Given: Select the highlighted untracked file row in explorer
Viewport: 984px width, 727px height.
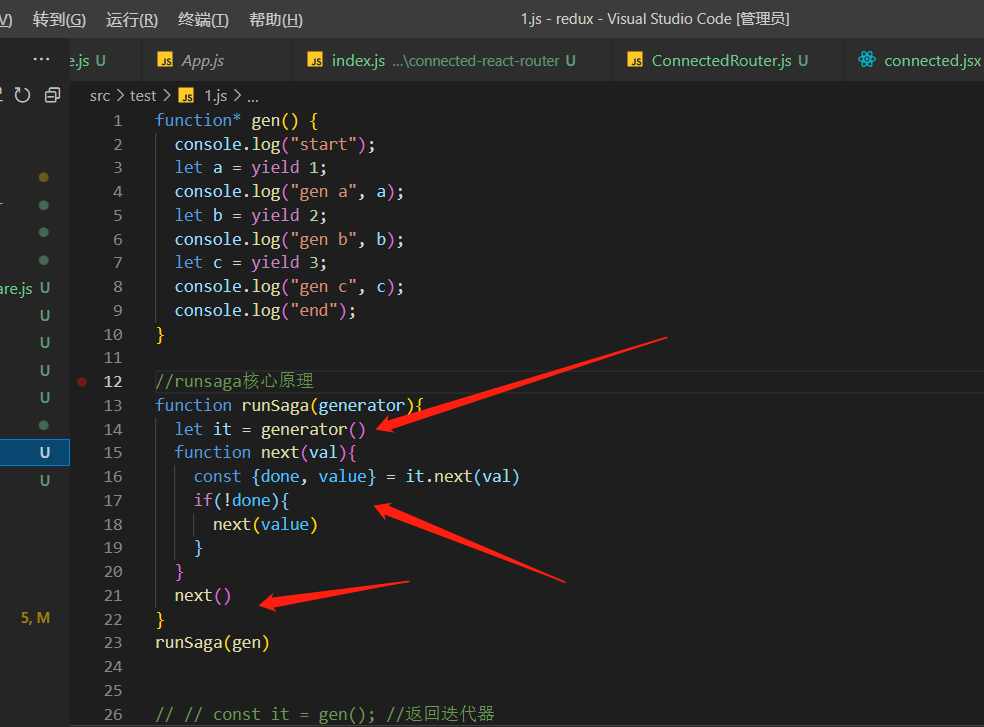Looking at the screenshot, I should point(35,453).
